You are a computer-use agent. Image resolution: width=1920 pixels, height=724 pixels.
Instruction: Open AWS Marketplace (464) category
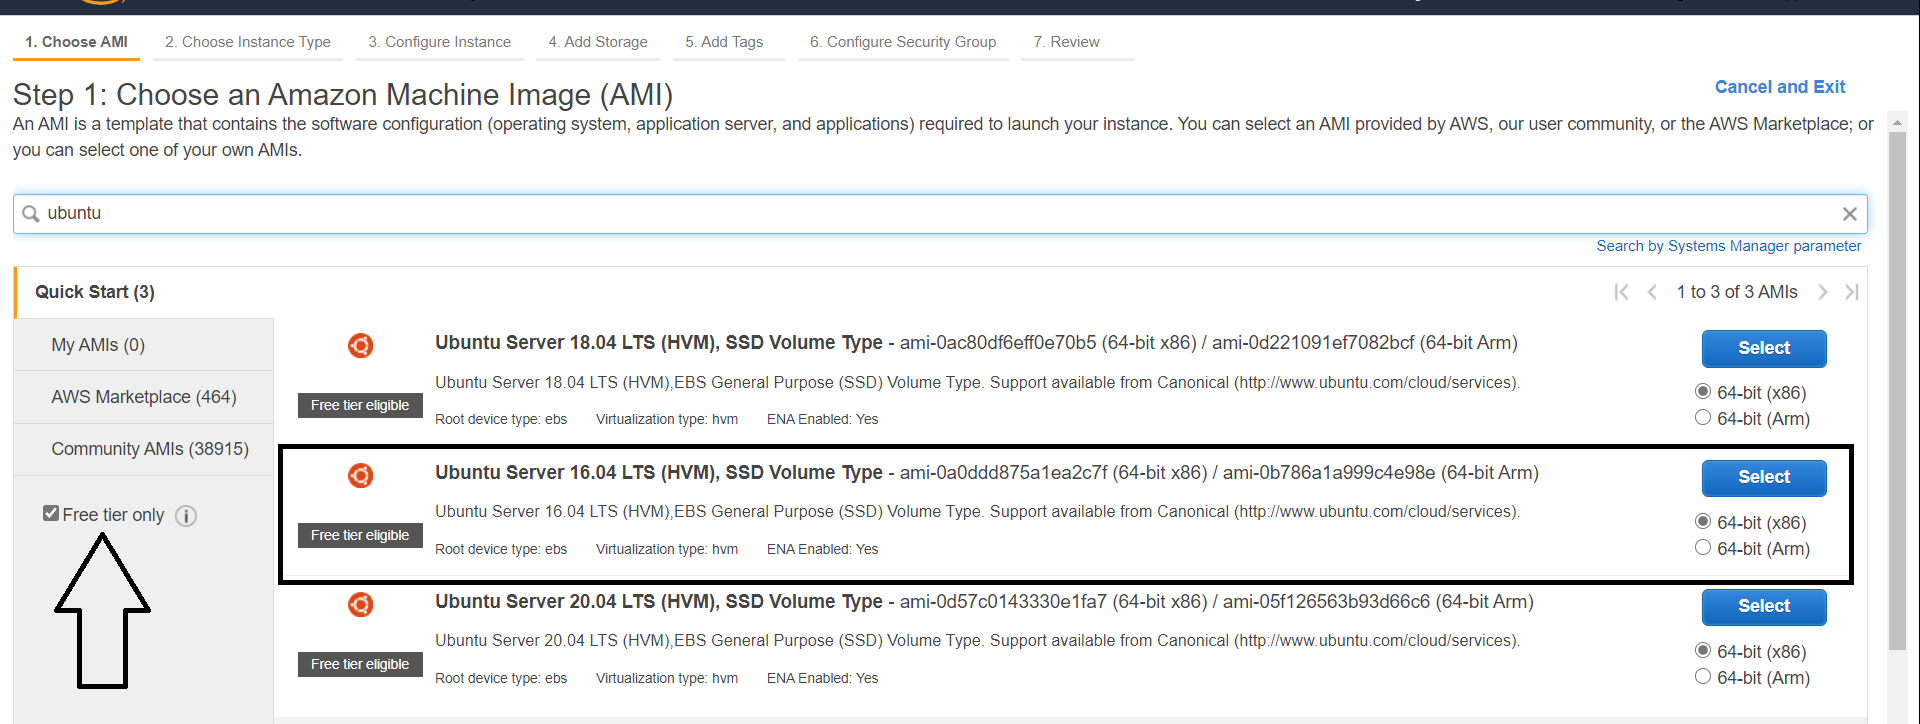pyautogui.click(x=144, y=397)
